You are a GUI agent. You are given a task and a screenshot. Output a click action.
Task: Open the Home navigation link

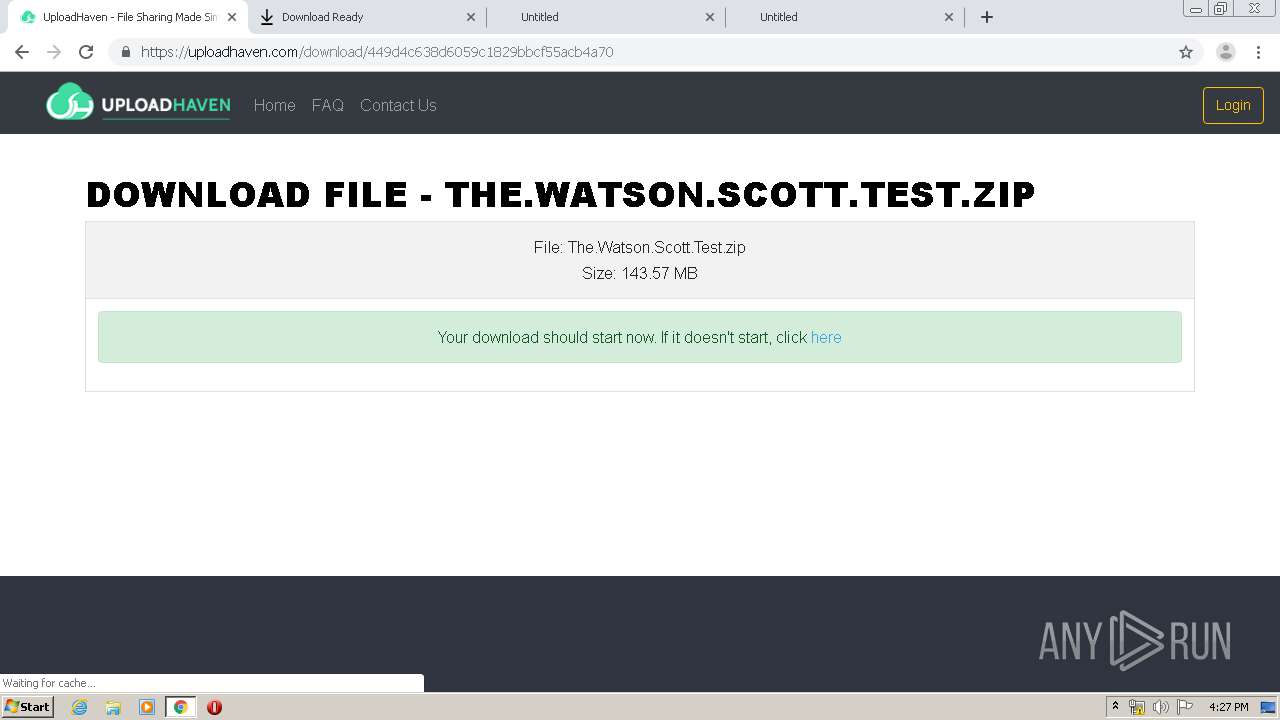[x=274, y=105]
